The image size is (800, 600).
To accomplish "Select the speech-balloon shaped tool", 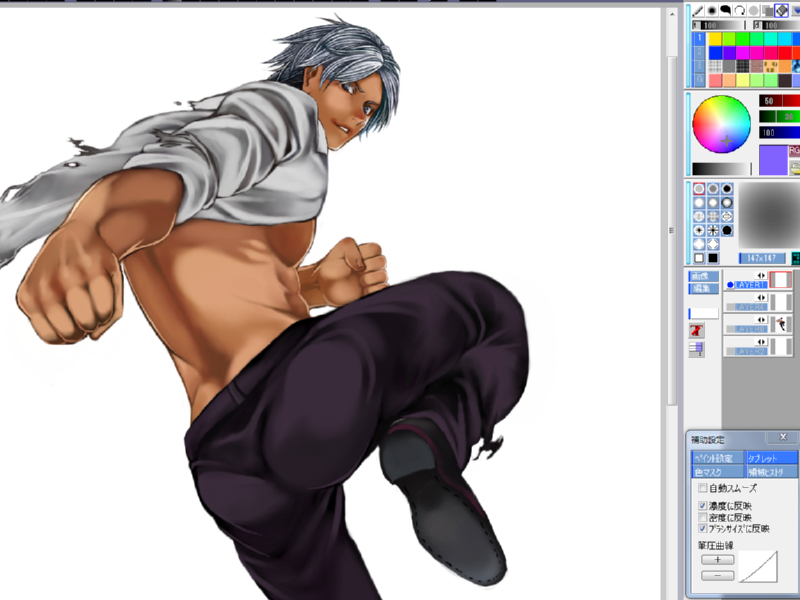I will [726, 11].
